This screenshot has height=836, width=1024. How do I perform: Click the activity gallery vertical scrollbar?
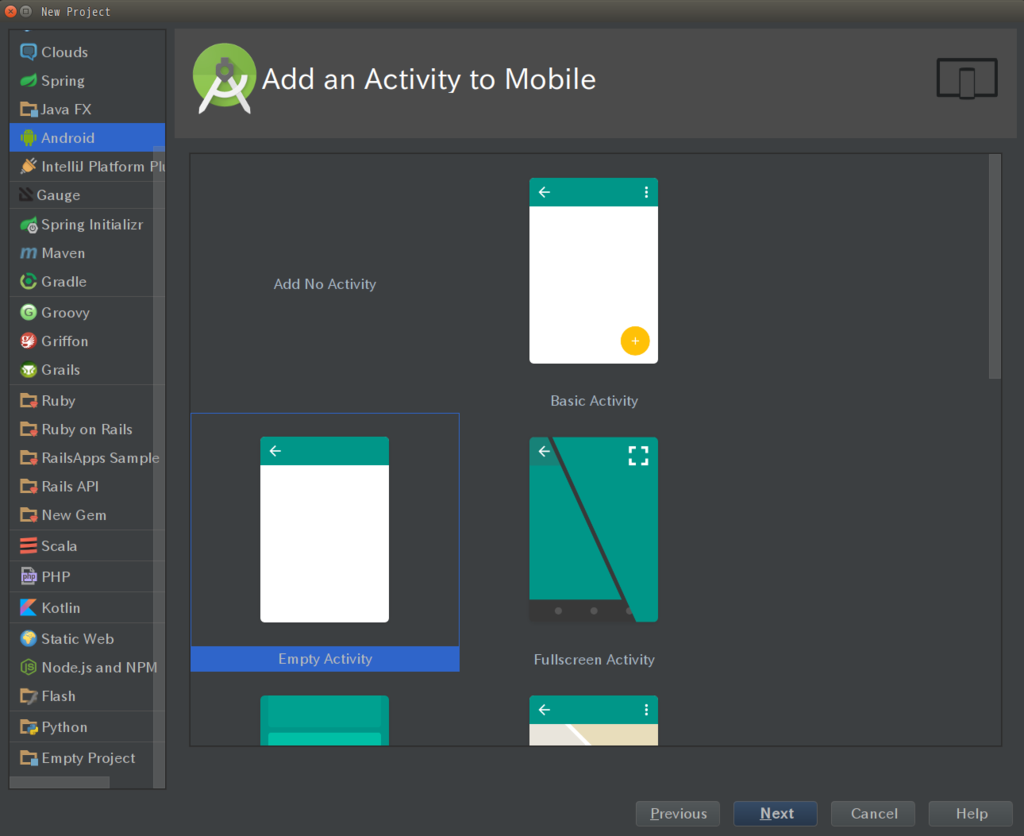pyautogui.click(x=994, y=266)
